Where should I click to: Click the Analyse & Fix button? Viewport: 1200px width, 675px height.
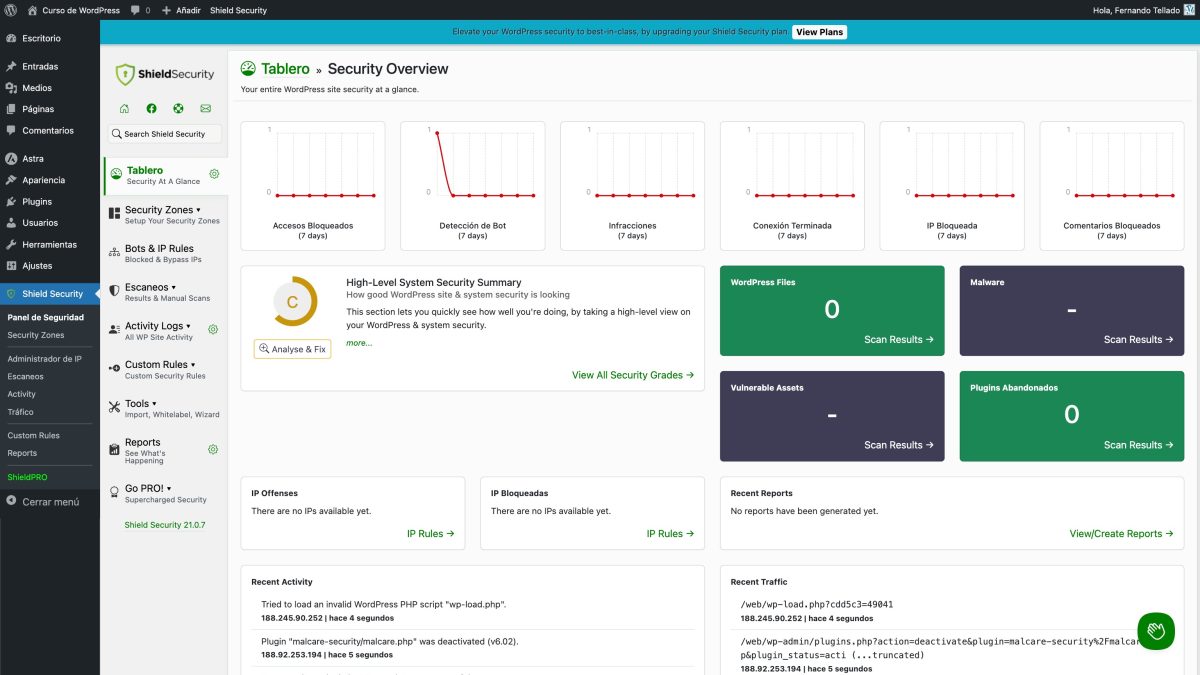tap(292, 349)
